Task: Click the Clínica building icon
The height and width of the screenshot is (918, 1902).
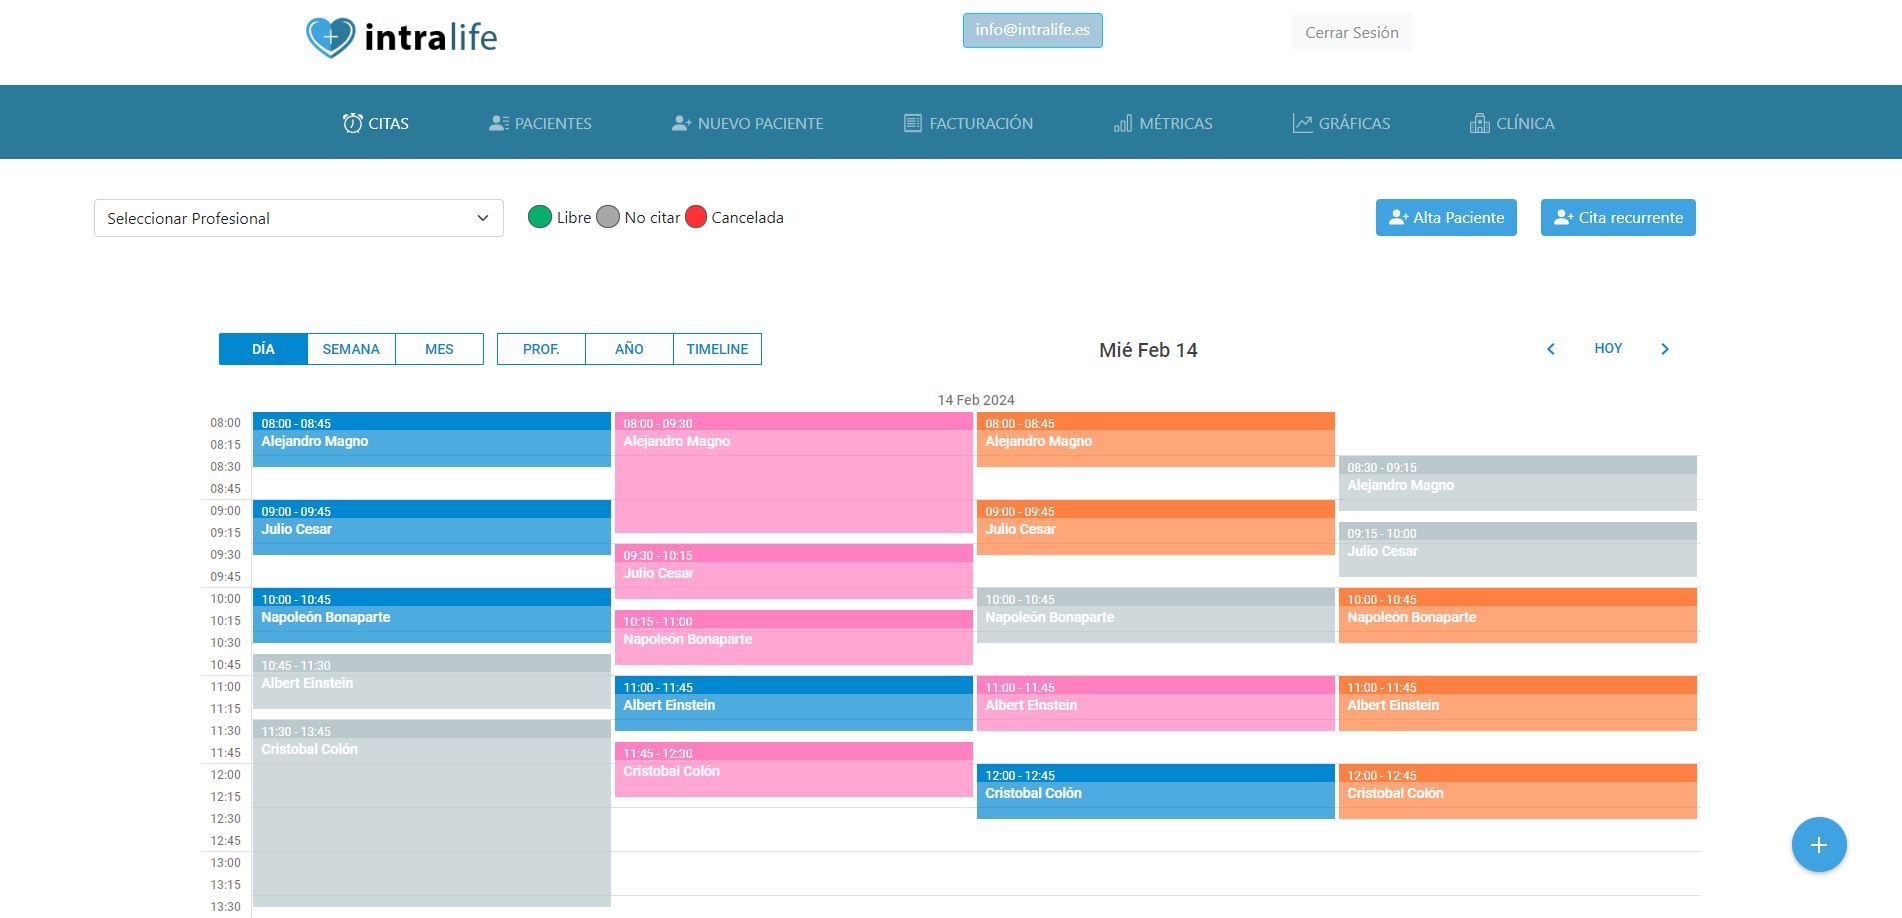Action: point(1479,123)
